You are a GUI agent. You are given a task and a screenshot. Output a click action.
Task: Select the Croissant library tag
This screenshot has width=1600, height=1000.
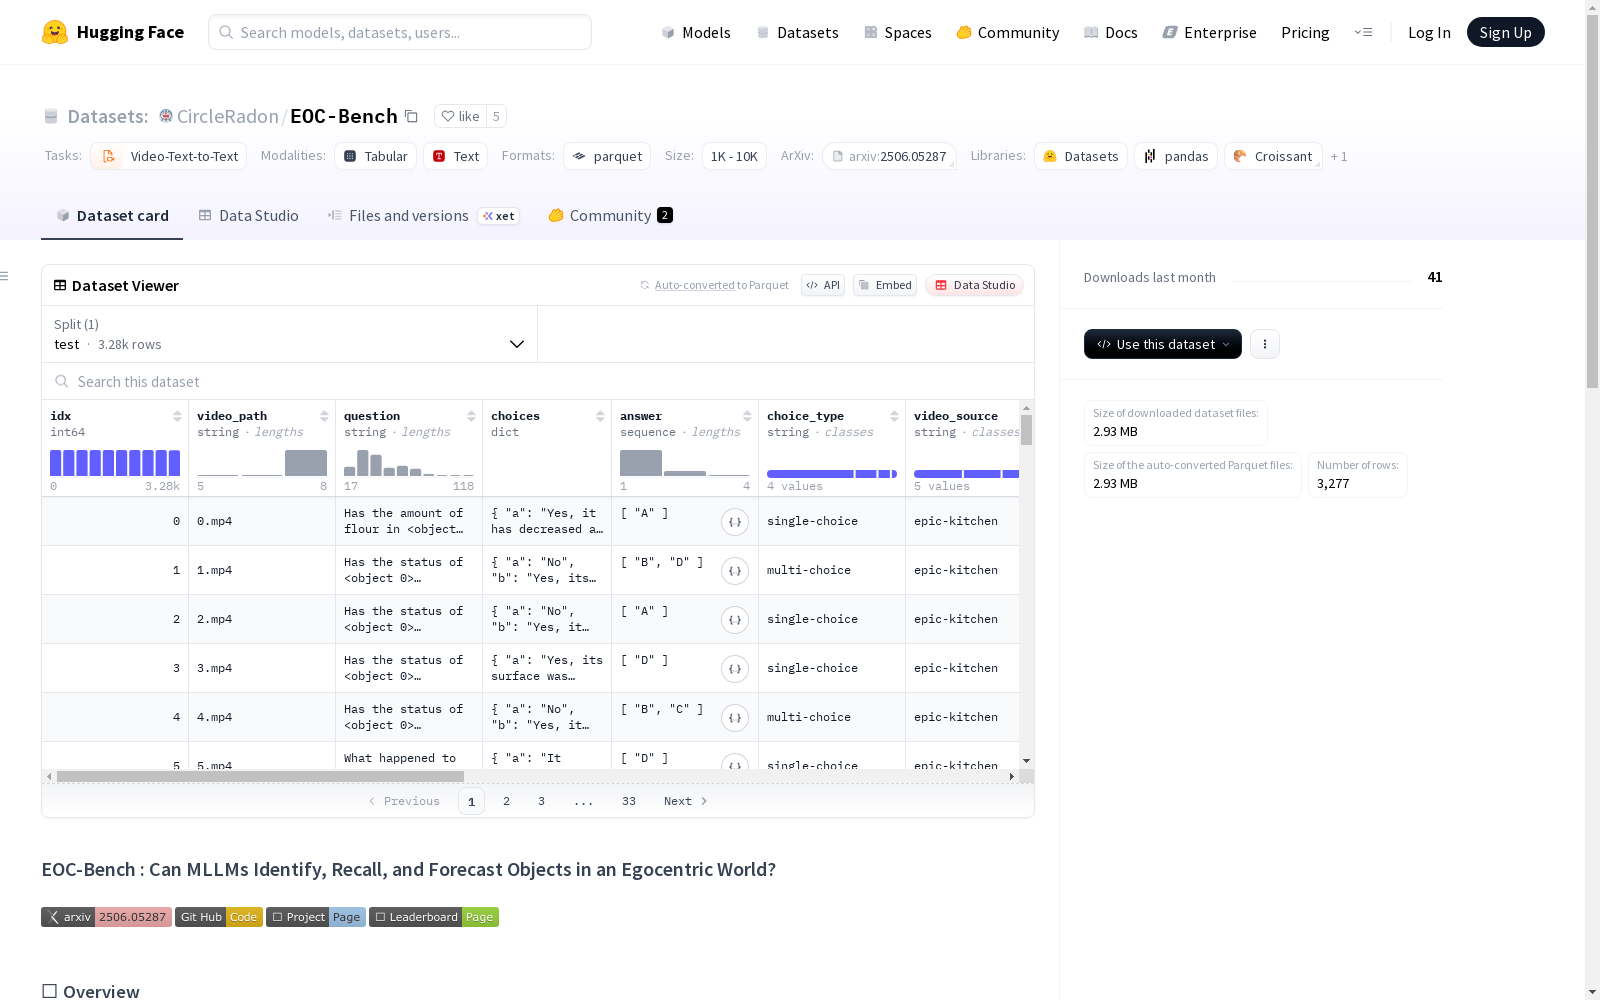(1273, 156)
